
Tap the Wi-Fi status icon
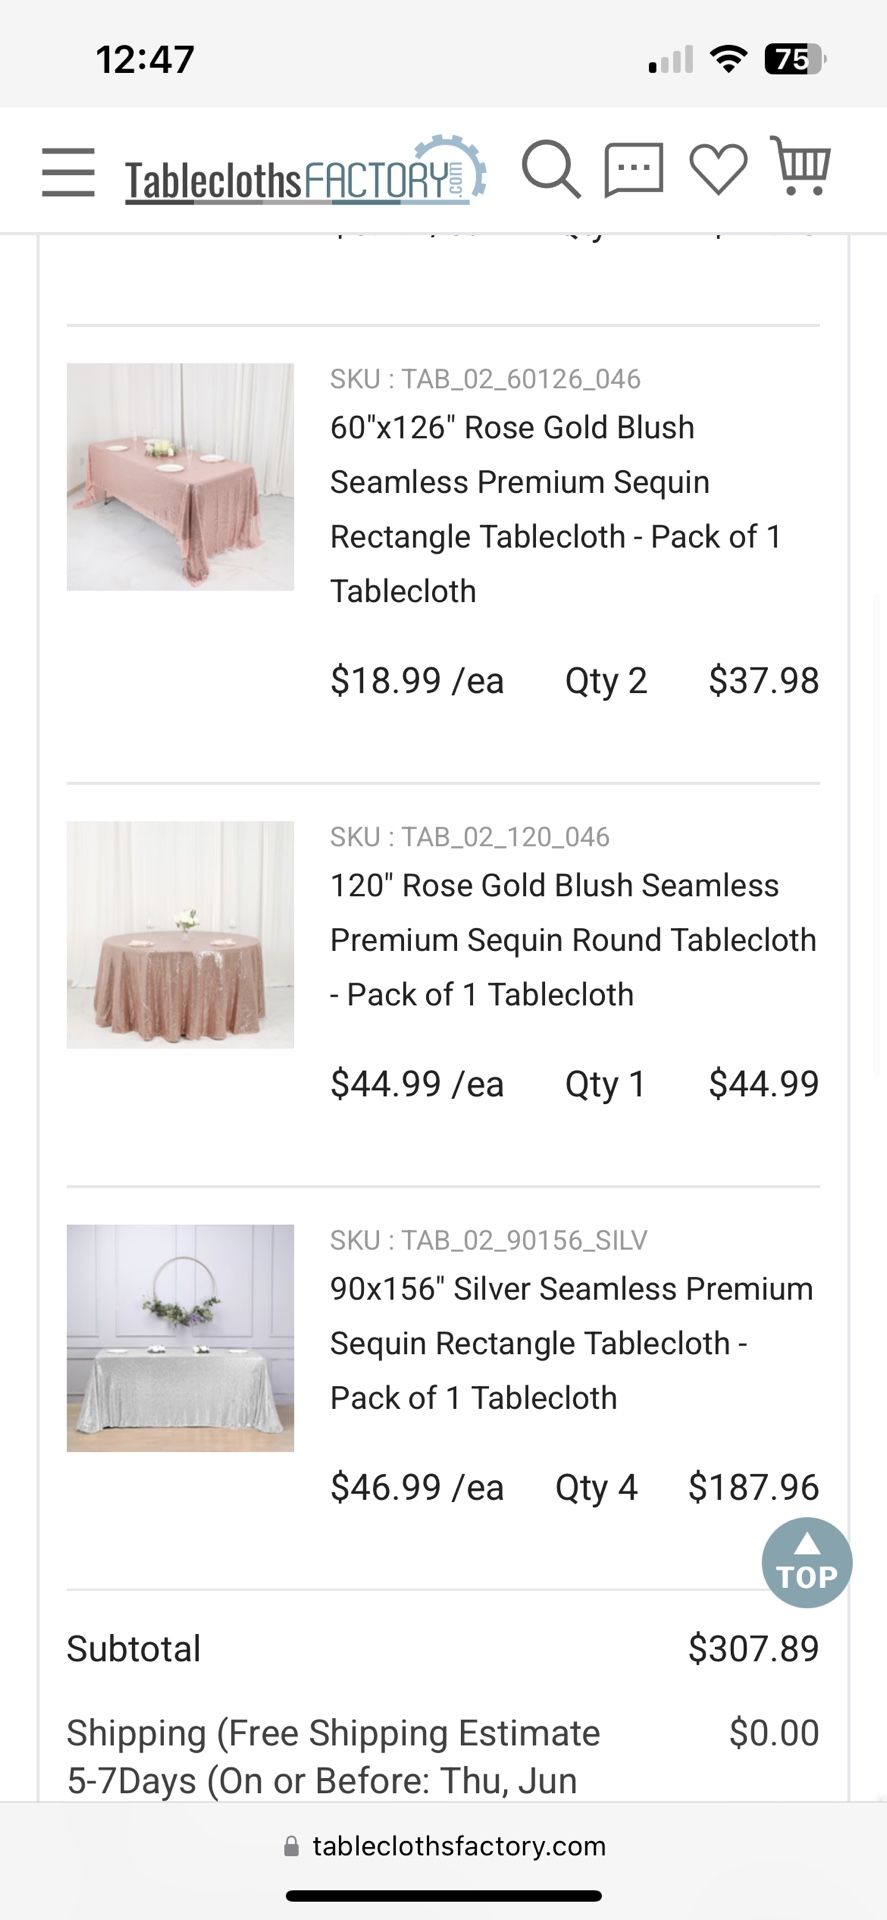(729, 60)
